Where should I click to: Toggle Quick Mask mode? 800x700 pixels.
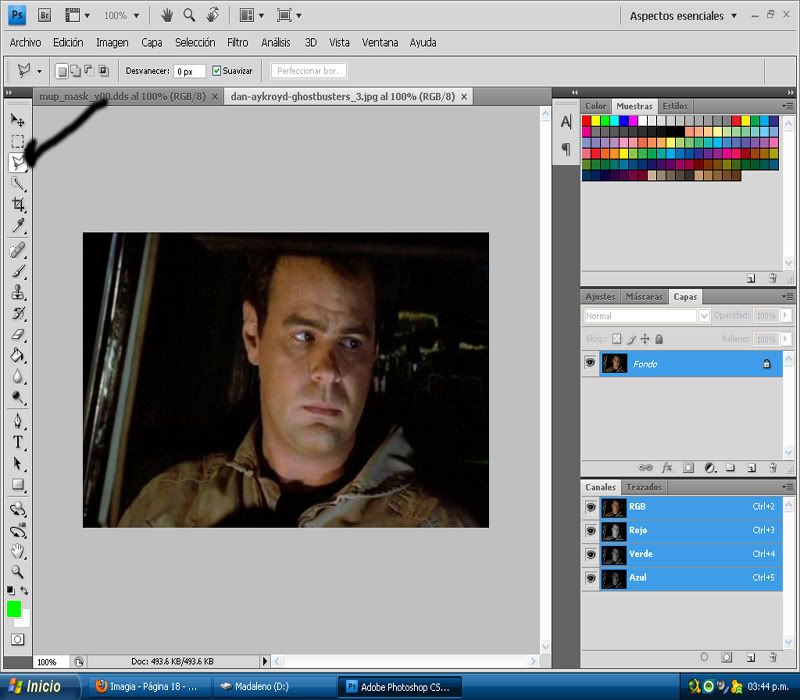[x=17, y=639]
